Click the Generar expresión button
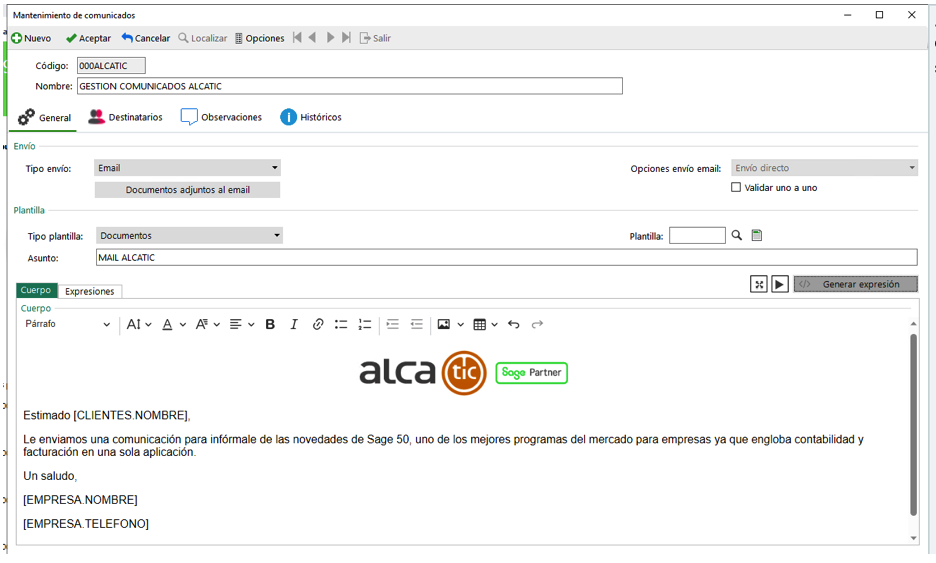Image resolution: width=936 pixels, height=563 pixels. (x=855, y=284)
